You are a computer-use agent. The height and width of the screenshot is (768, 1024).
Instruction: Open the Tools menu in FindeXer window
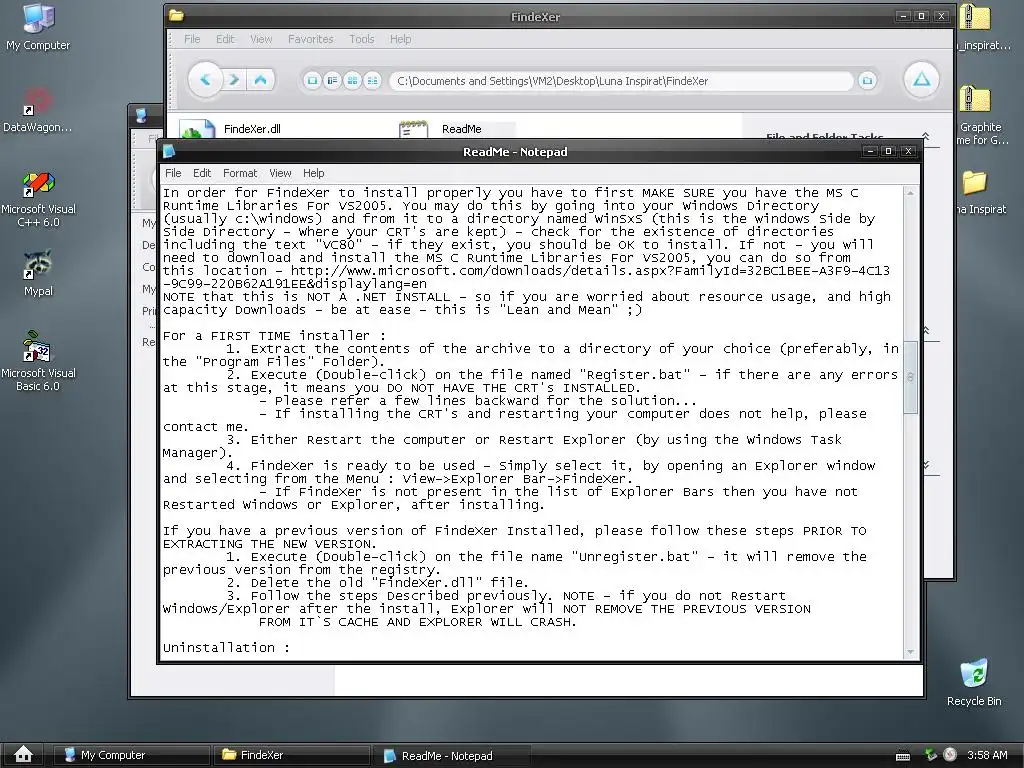point(362,39)
